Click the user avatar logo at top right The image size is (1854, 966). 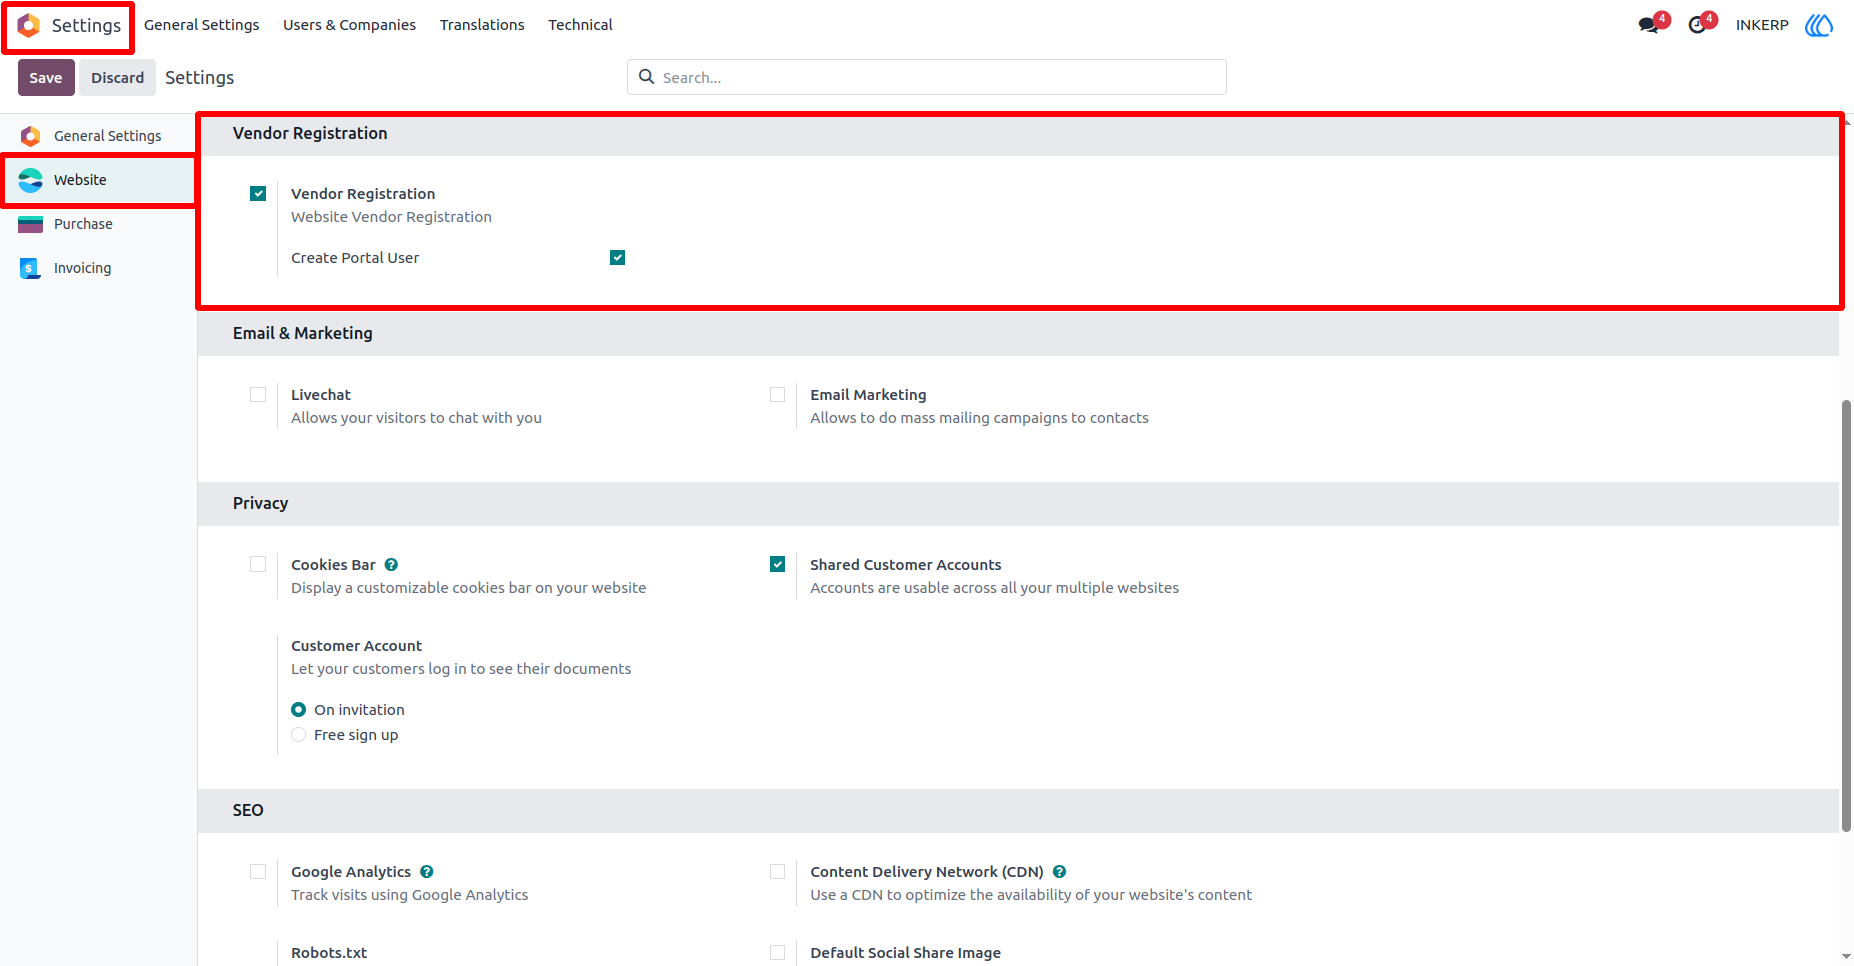point(1819,25)
